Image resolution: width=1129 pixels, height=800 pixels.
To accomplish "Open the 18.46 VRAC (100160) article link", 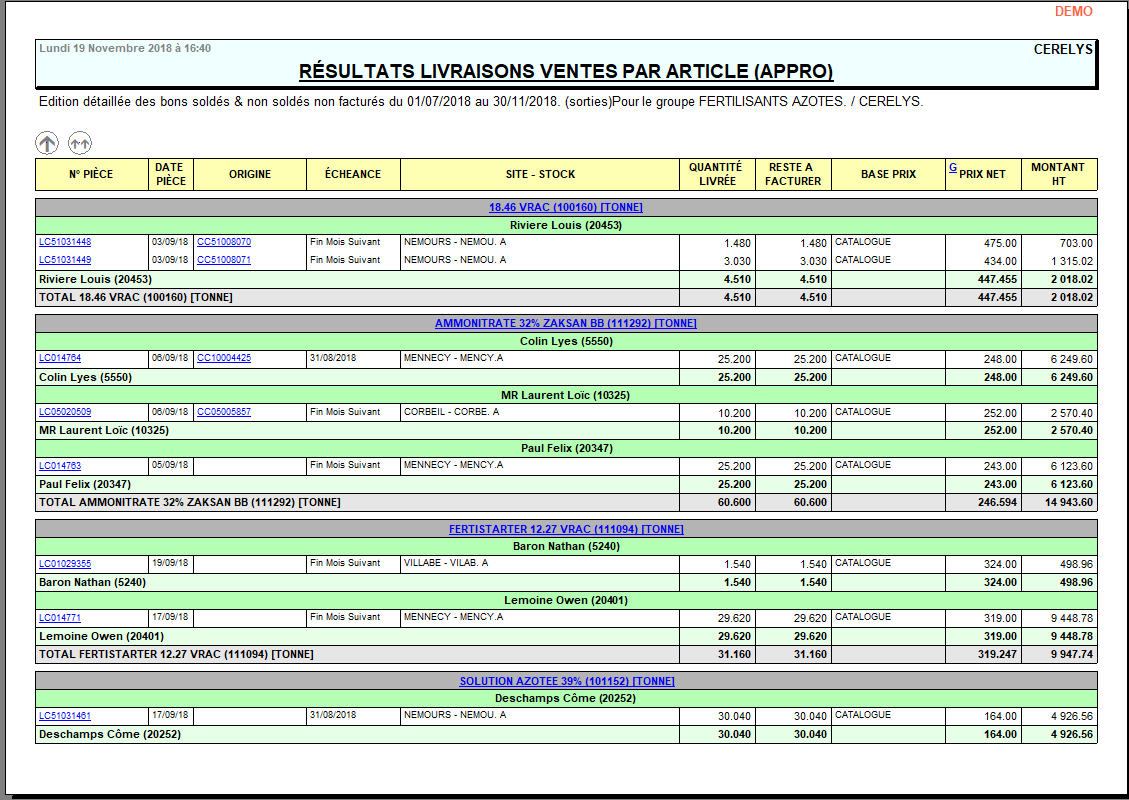I will tap(565, 208).
